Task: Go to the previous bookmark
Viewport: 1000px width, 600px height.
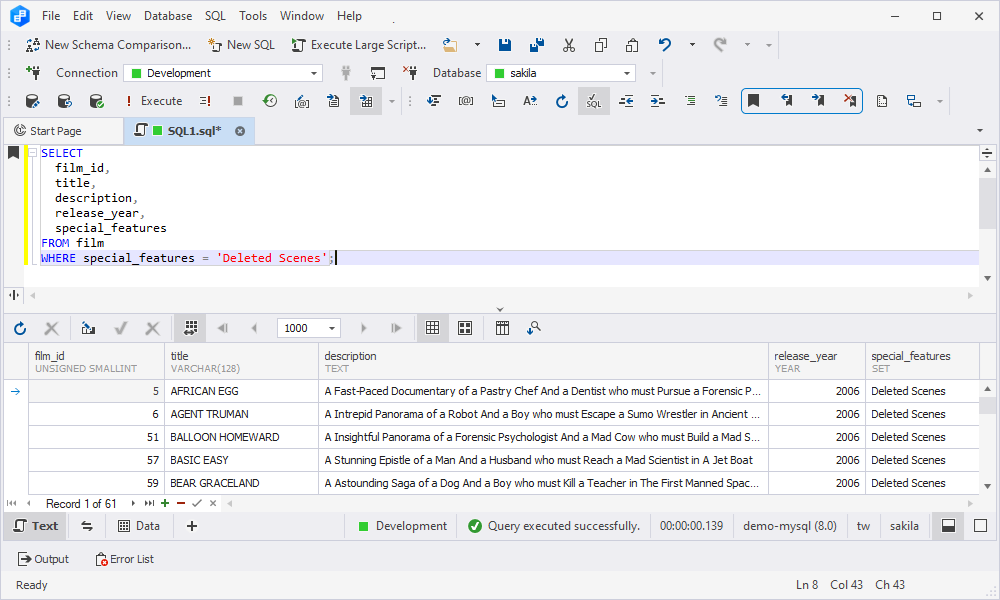Action: [x=786, y=101]
